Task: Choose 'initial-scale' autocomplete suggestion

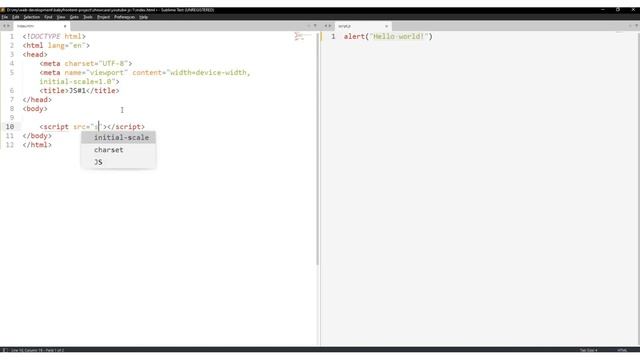Action: pos(118,138)
